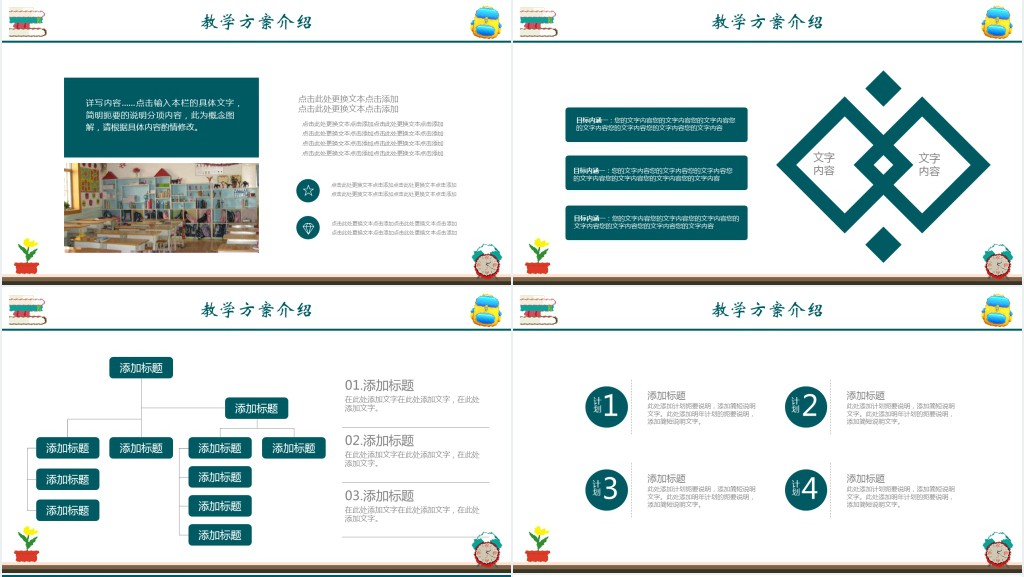Select the 计划 1 numbered circle

(607, 406)
